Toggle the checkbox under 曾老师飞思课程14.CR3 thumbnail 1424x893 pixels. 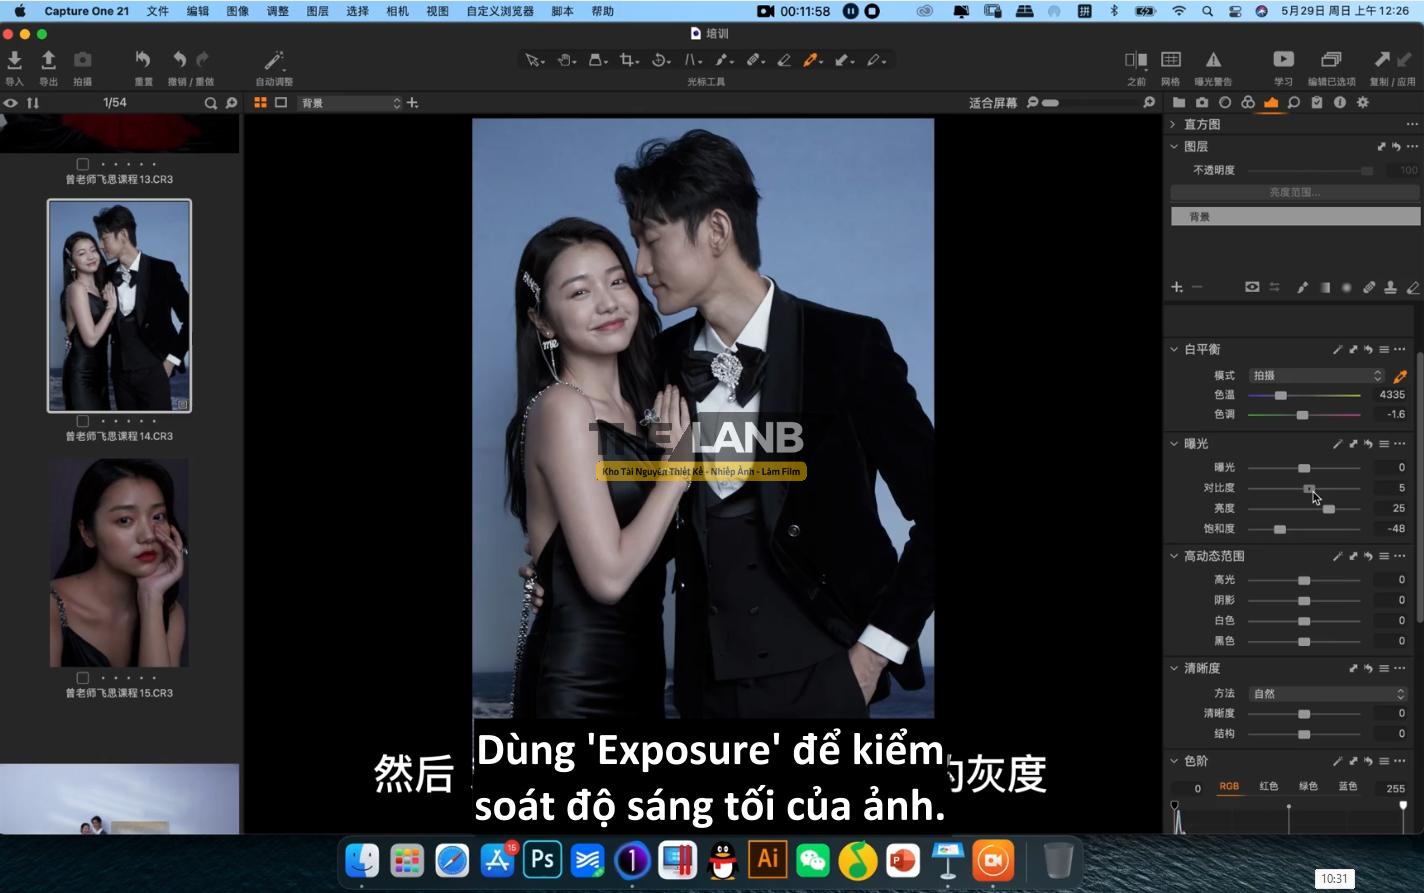tap(82, 421)
